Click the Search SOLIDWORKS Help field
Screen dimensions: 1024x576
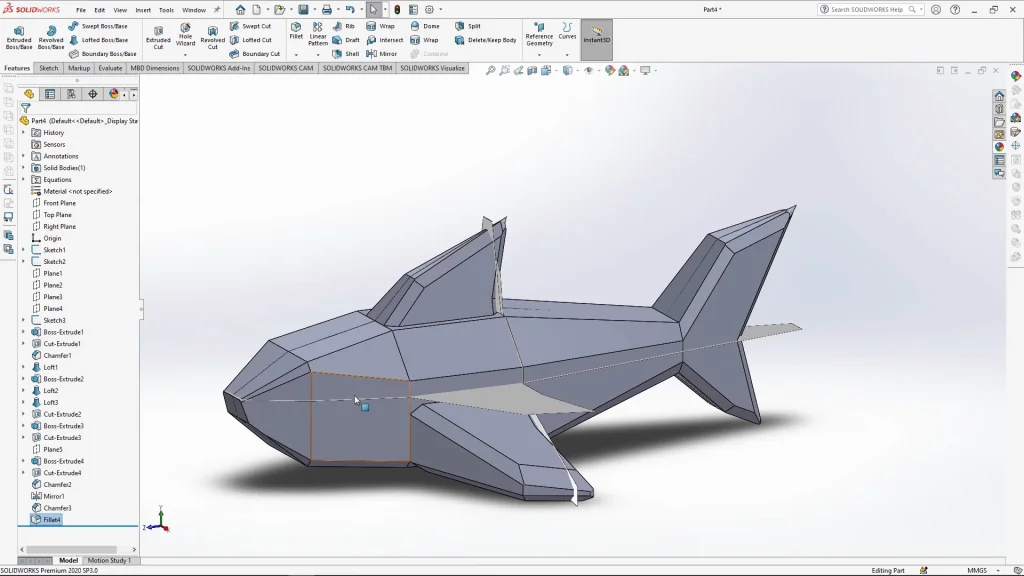pyautogui.click(x=866, y=9)
